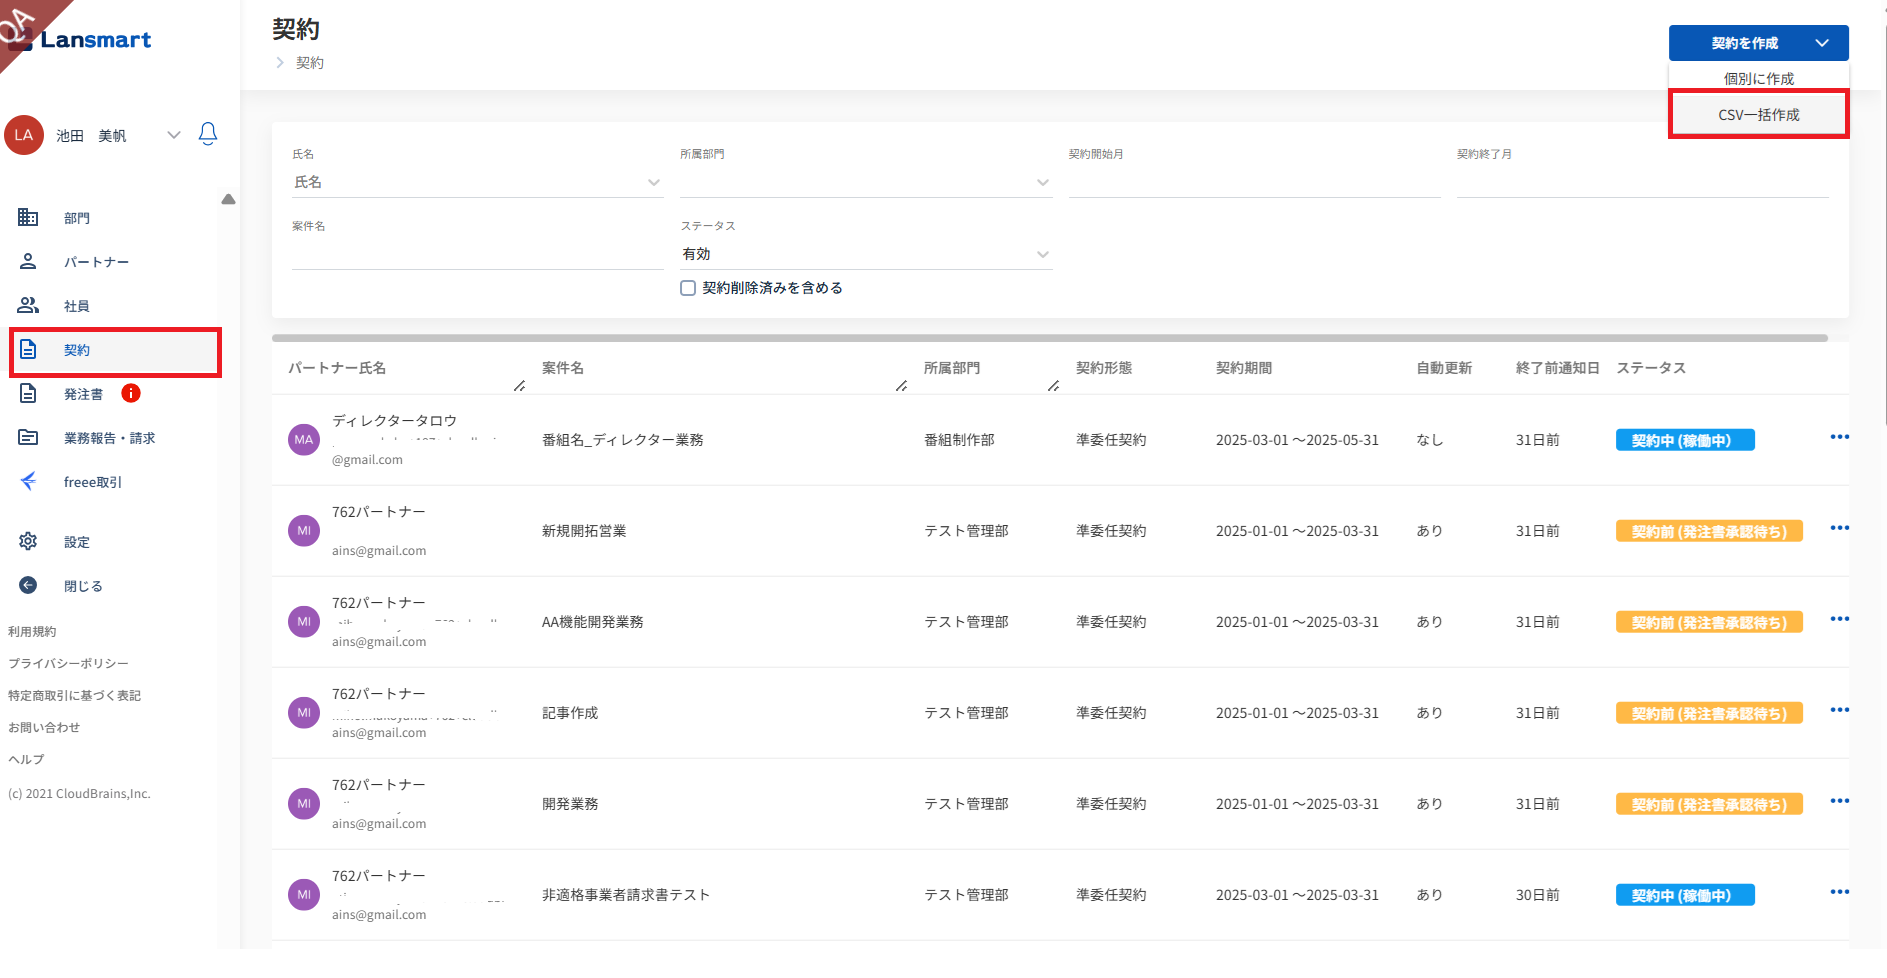The width and height of the screenshot is (1887, 978).
Task: Click the 閉じる back-arrow icon in sidebar
Action: (x=28, y=586)
